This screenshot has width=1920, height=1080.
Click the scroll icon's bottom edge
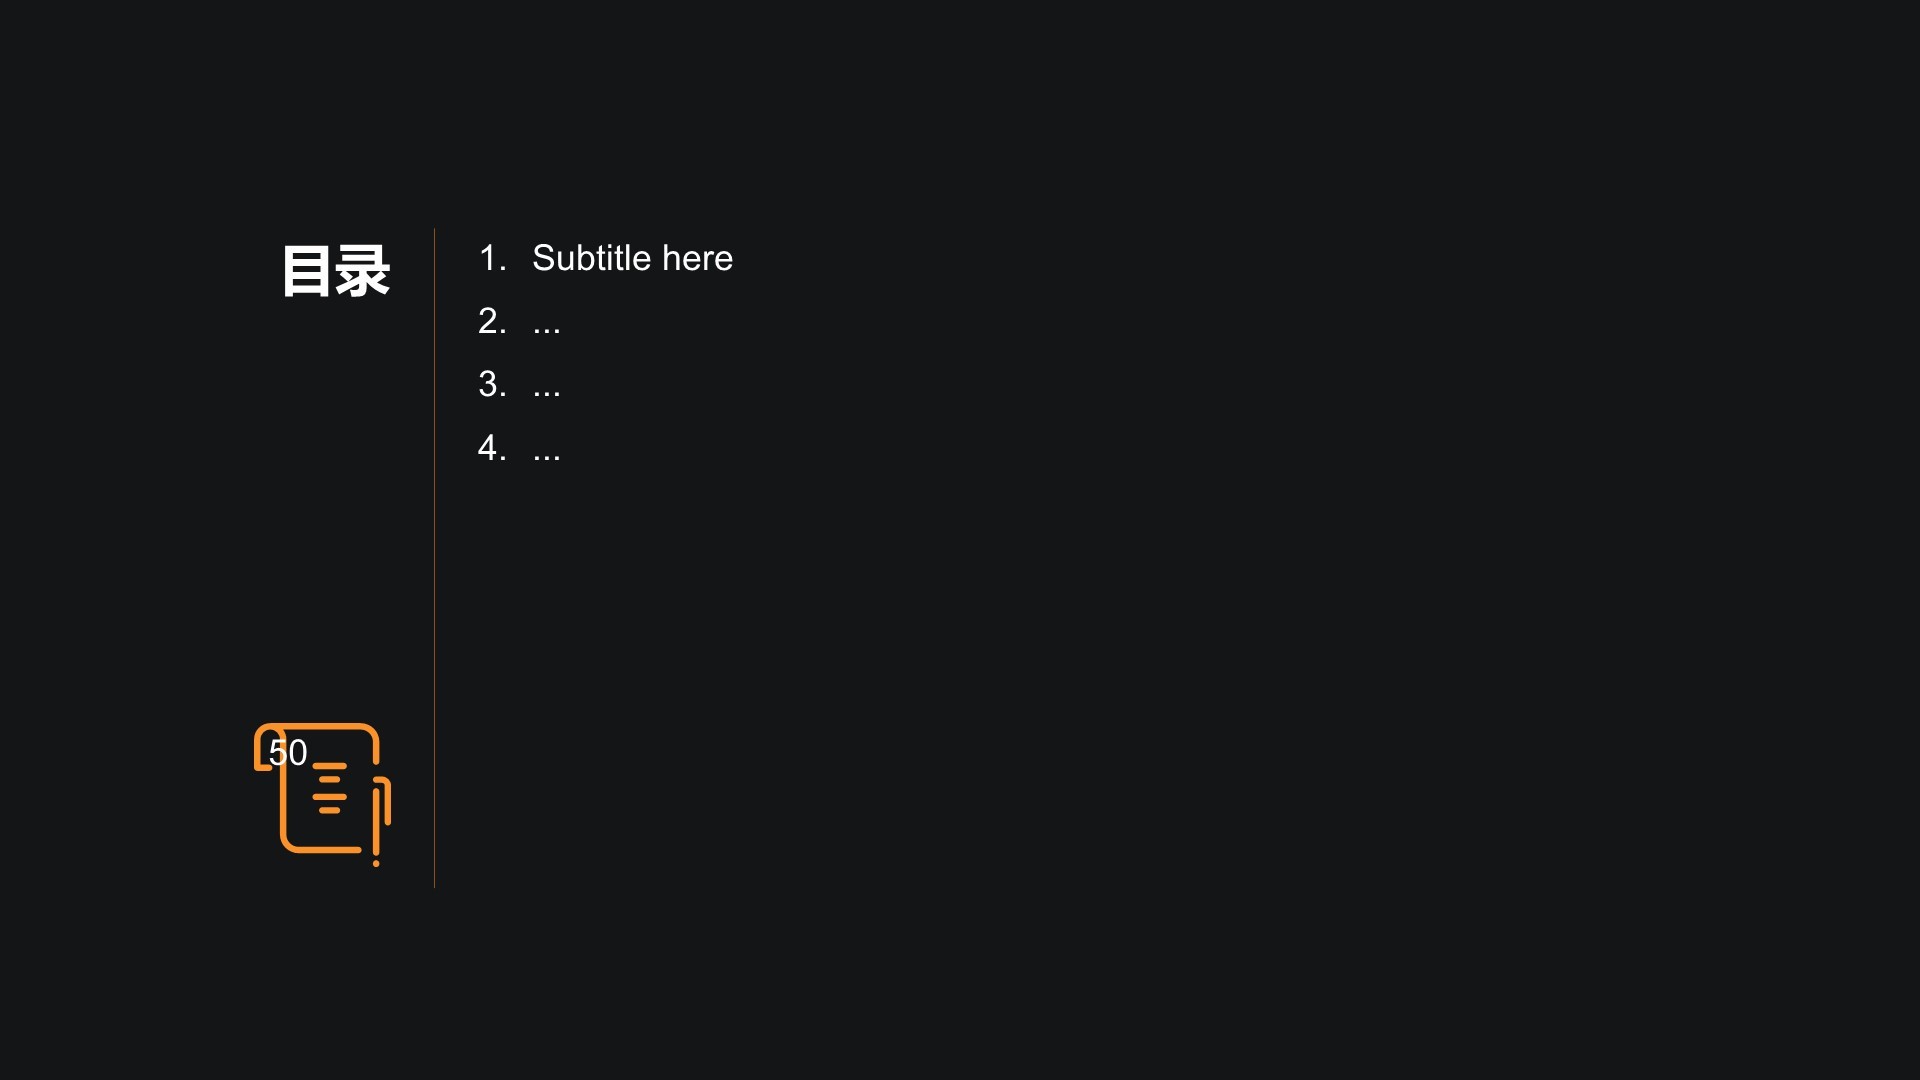[x=322, y=850]
